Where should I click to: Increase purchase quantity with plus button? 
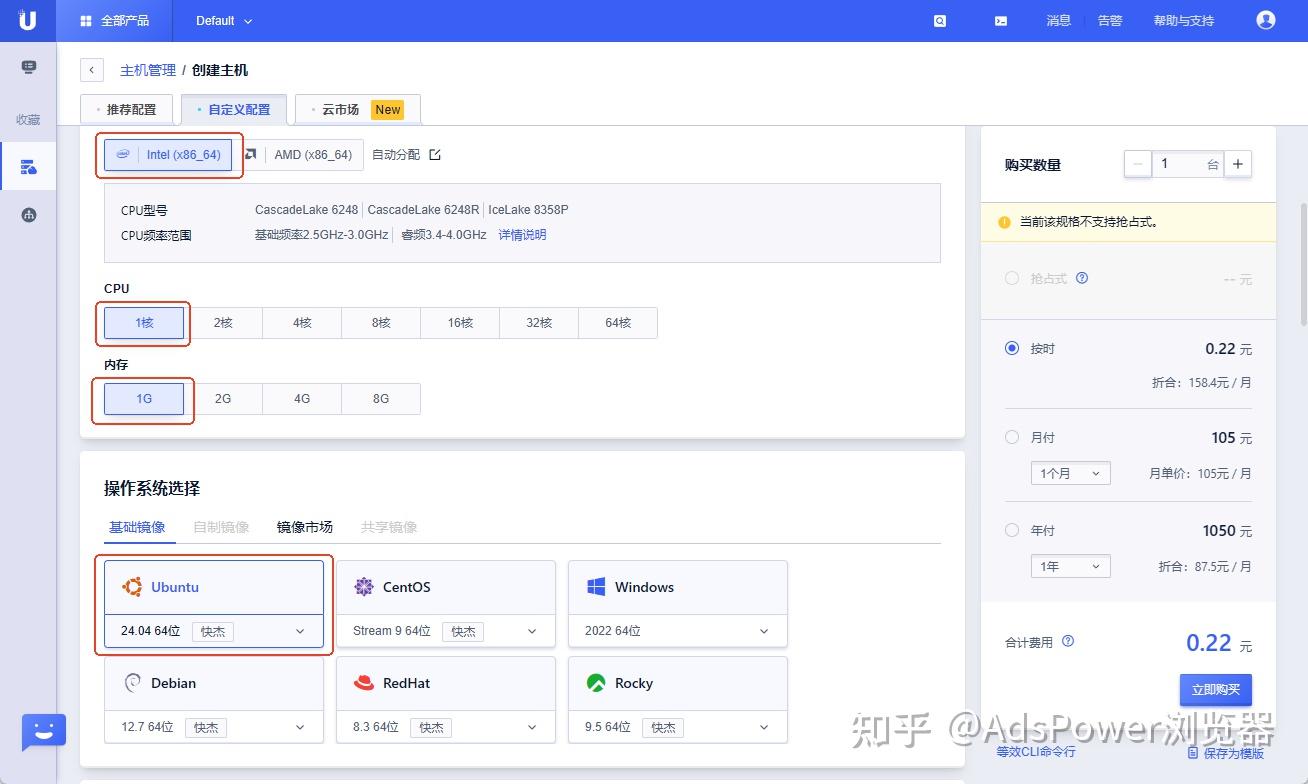click(x=1238, y=164)
